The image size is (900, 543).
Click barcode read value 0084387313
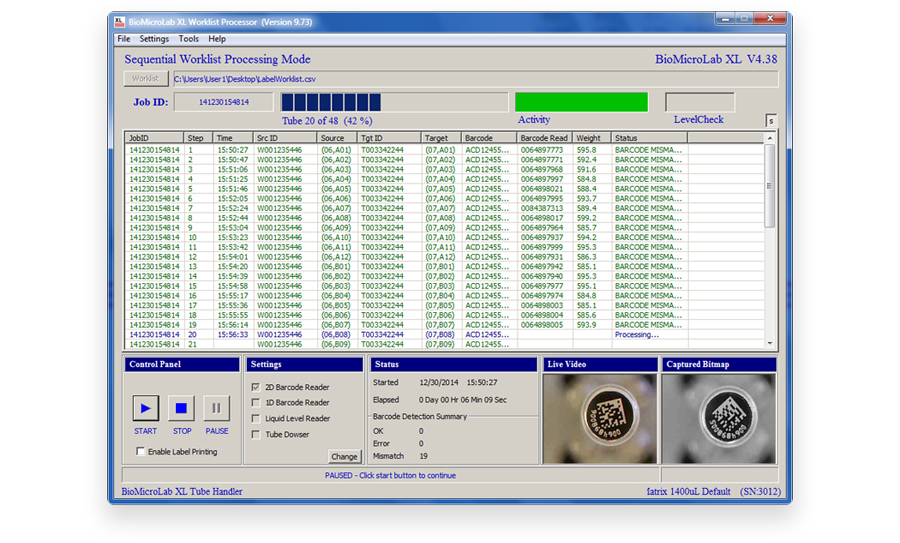[541, 208]
